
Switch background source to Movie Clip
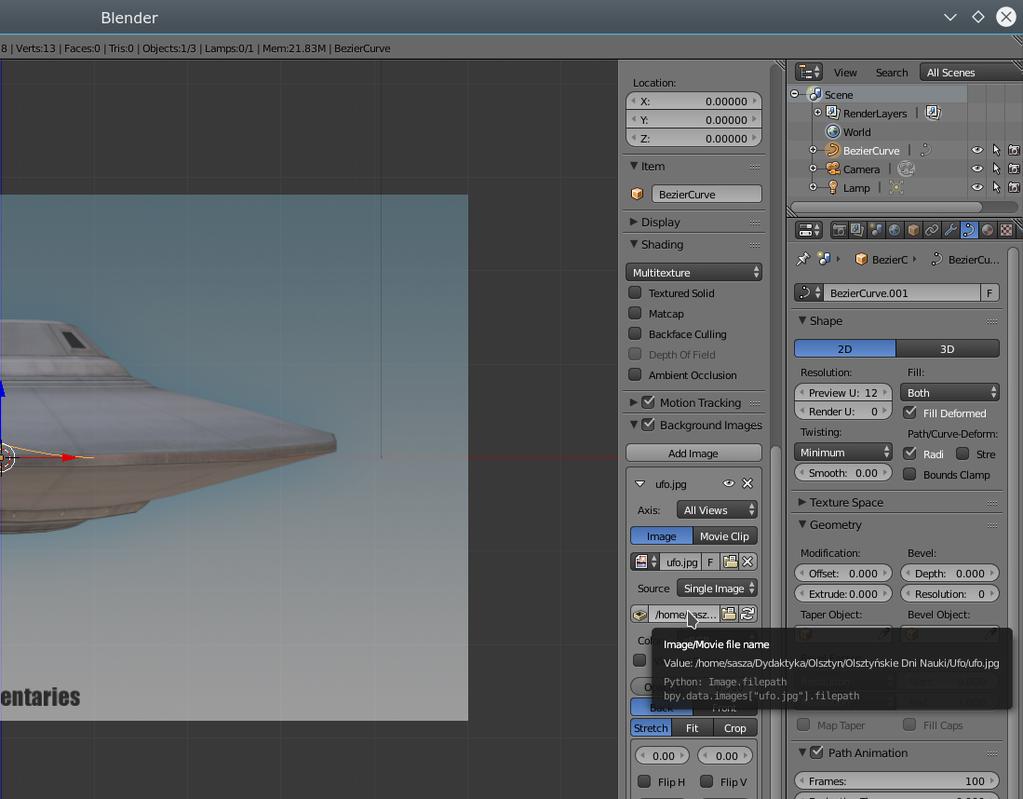point(724,536)
